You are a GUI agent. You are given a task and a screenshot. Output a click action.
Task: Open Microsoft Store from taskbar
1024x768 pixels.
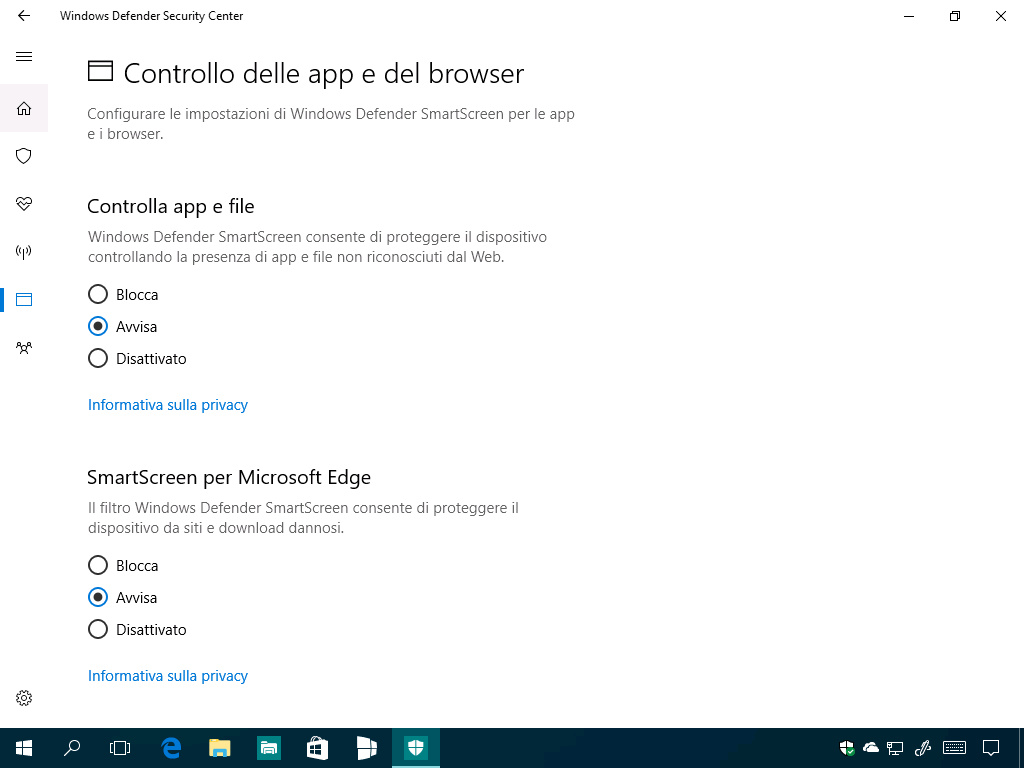tap(317, 748)
